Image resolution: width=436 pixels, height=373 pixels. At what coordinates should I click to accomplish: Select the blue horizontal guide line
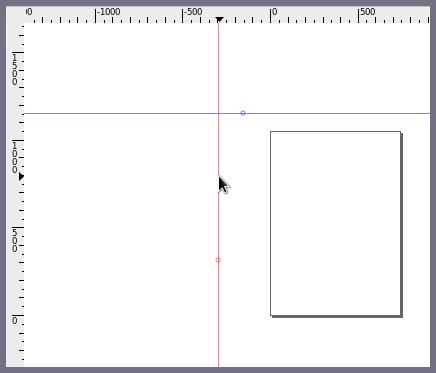tap(133, 114)
